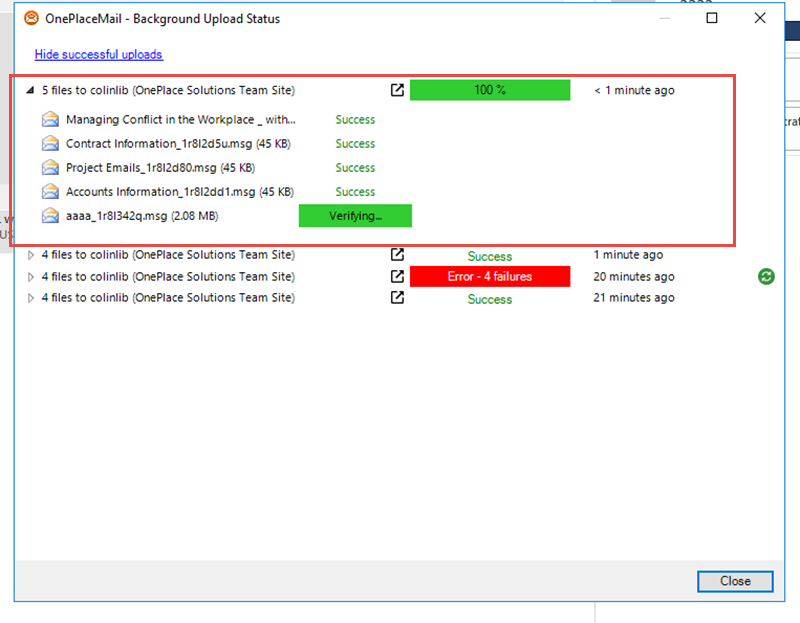Click Success status for Accounts Information file
Image resolution: width=800 pixels, height=623 pixels.
(x=355, y=192)
